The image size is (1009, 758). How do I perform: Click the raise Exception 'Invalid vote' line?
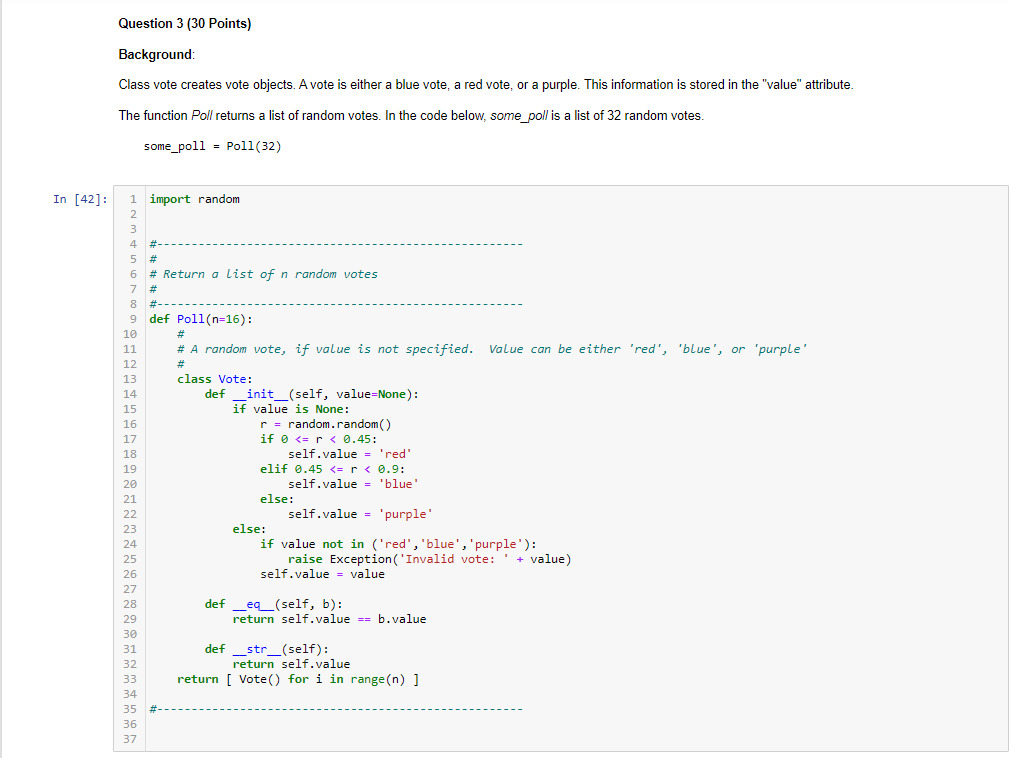pos(429,559)
